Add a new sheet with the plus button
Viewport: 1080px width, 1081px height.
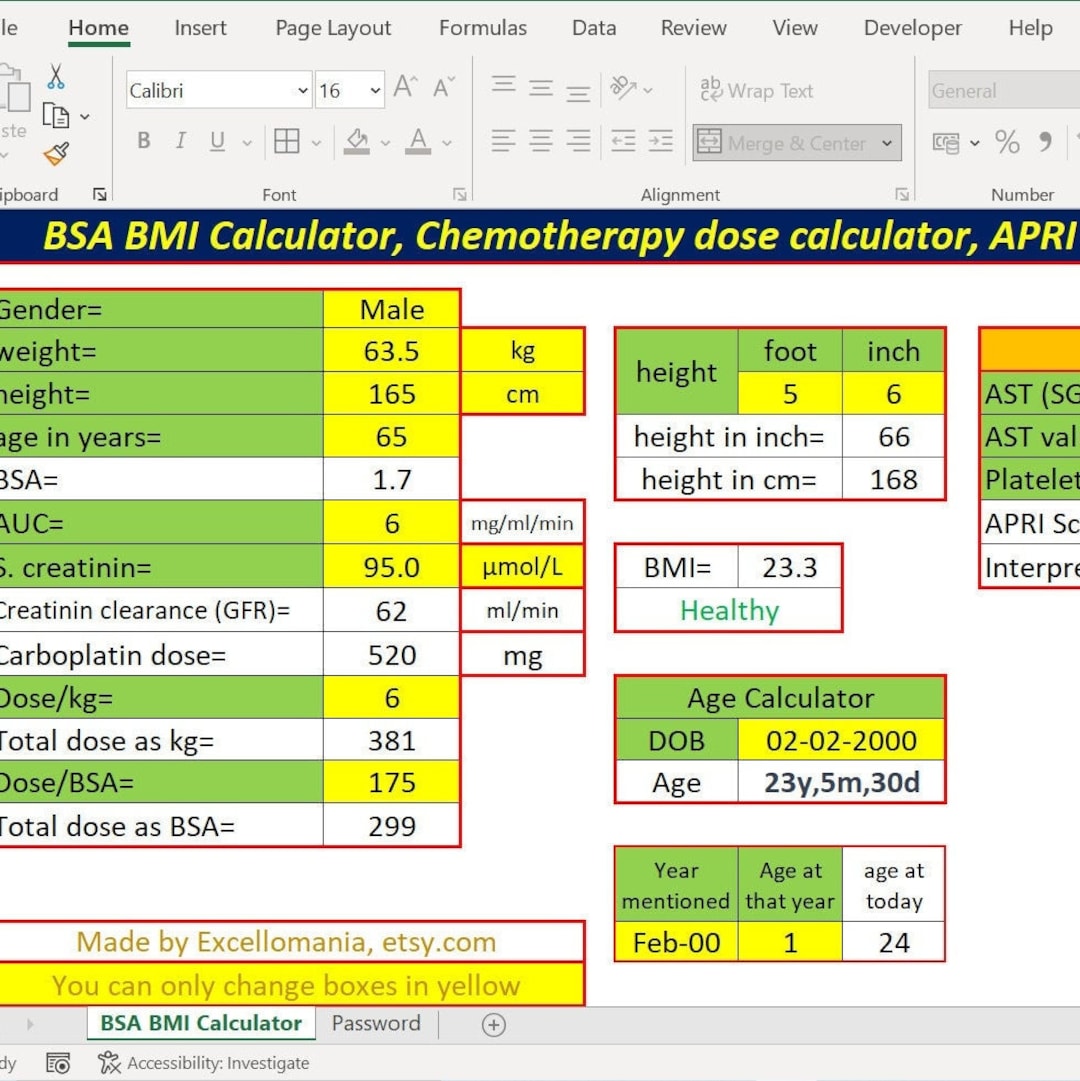(x=492, y=1024)
